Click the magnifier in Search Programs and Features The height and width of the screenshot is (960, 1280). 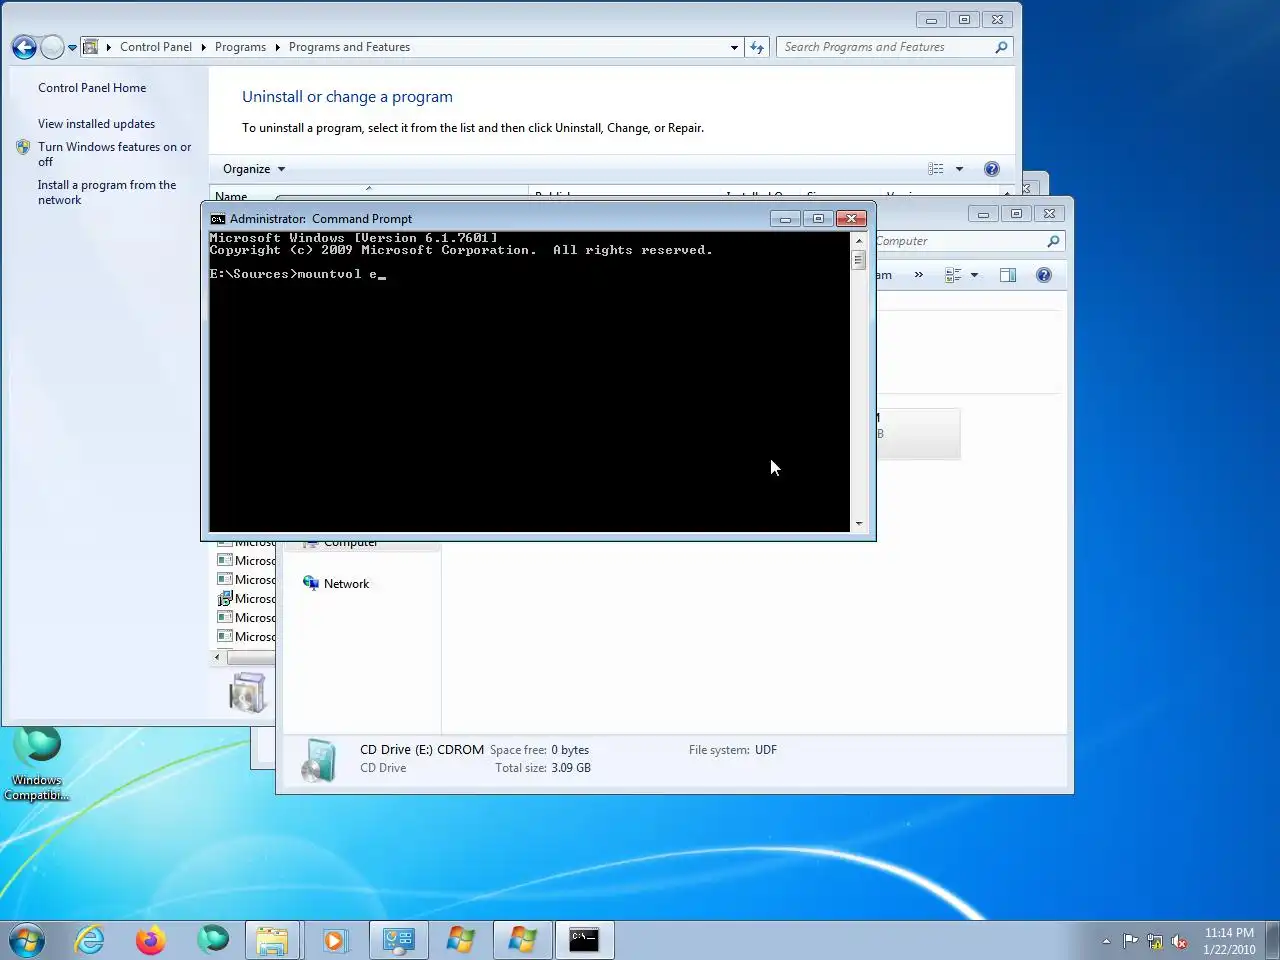1001,47
